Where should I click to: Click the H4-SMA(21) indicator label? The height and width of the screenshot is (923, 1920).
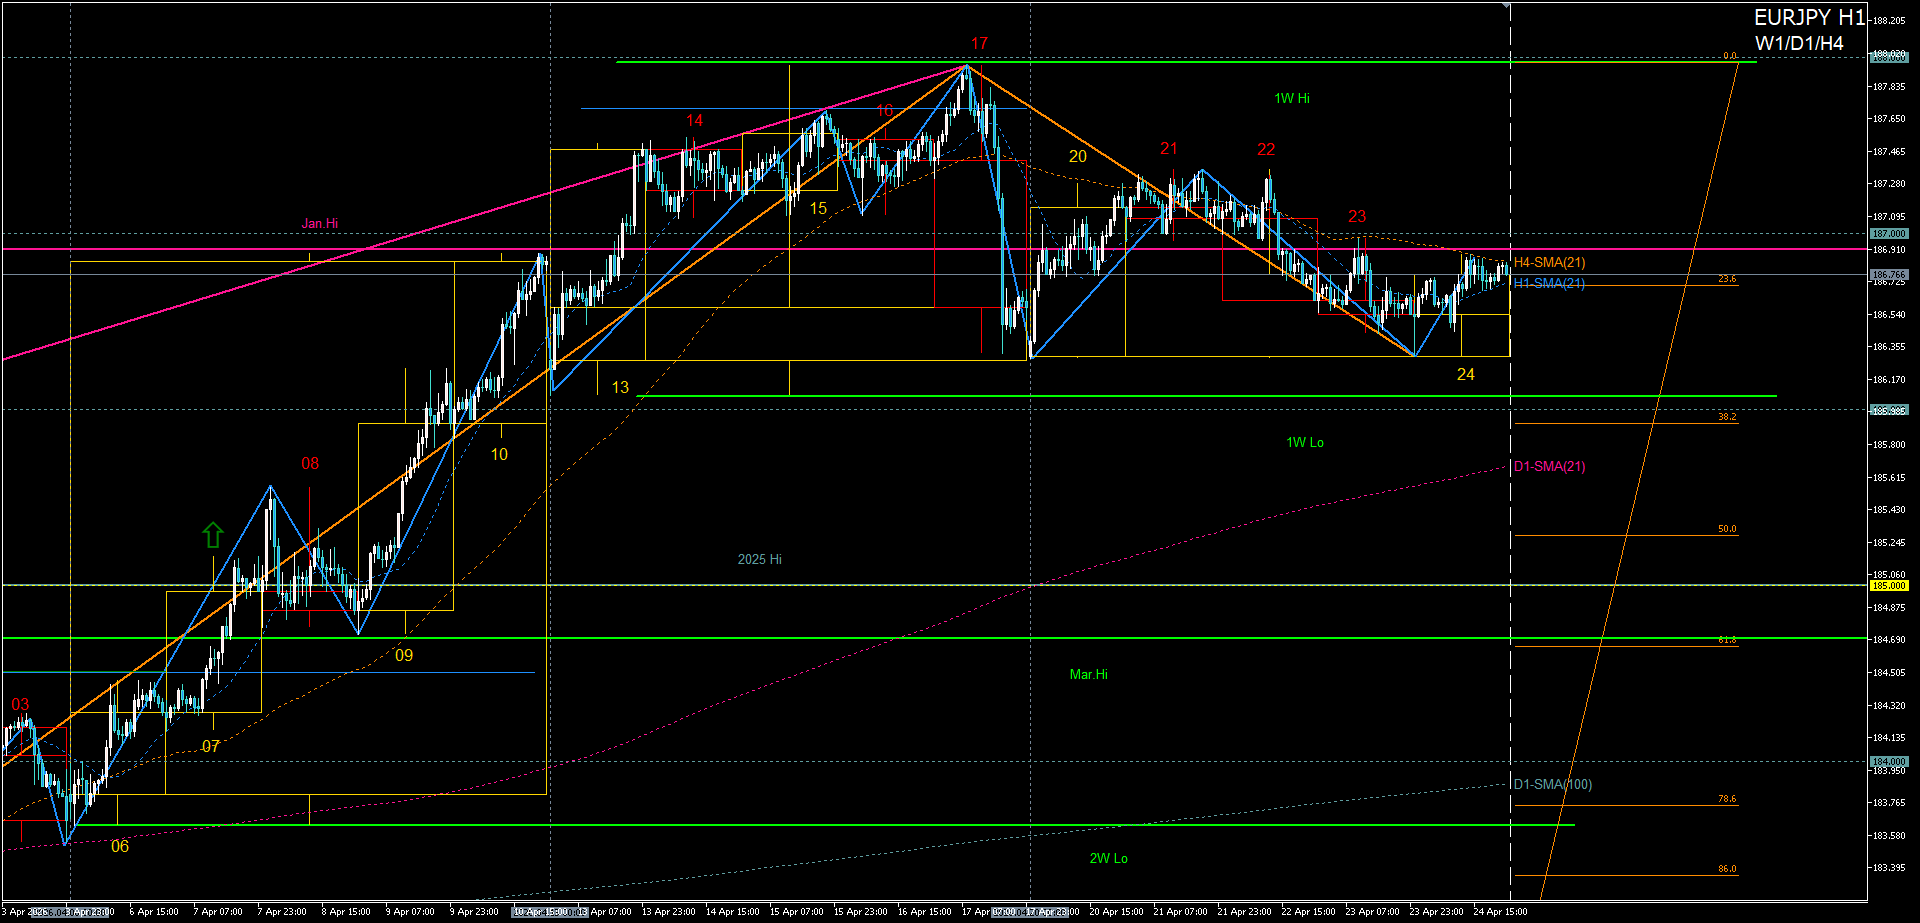pyautogui.click(x=1549, y=263)
